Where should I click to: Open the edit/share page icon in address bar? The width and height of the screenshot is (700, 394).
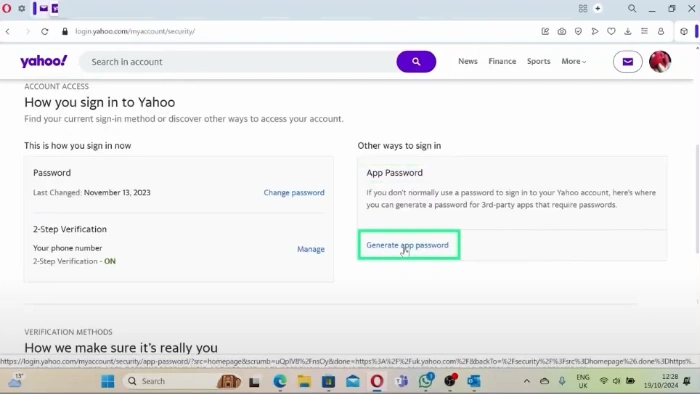[x=545, y=31]
